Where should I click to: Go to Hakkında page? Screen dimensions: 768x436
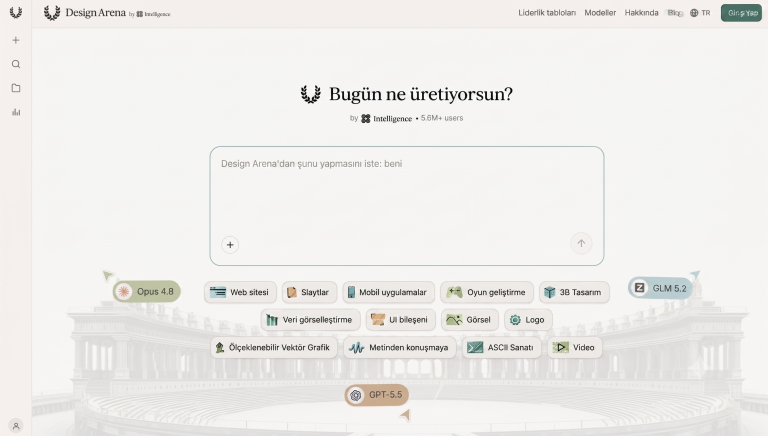pyautogui.click(x=641, y=13)
